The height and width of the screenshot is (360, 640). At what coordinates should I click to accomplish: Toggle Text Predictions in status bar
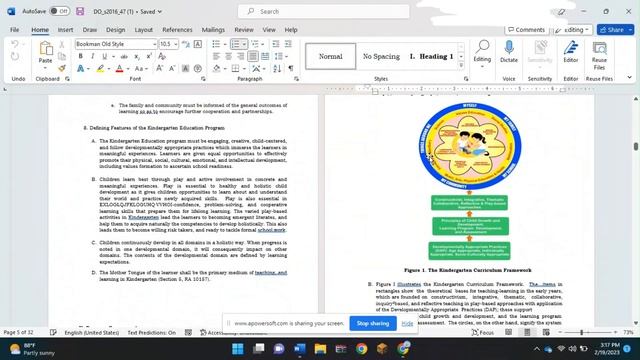tap(151, 333)
